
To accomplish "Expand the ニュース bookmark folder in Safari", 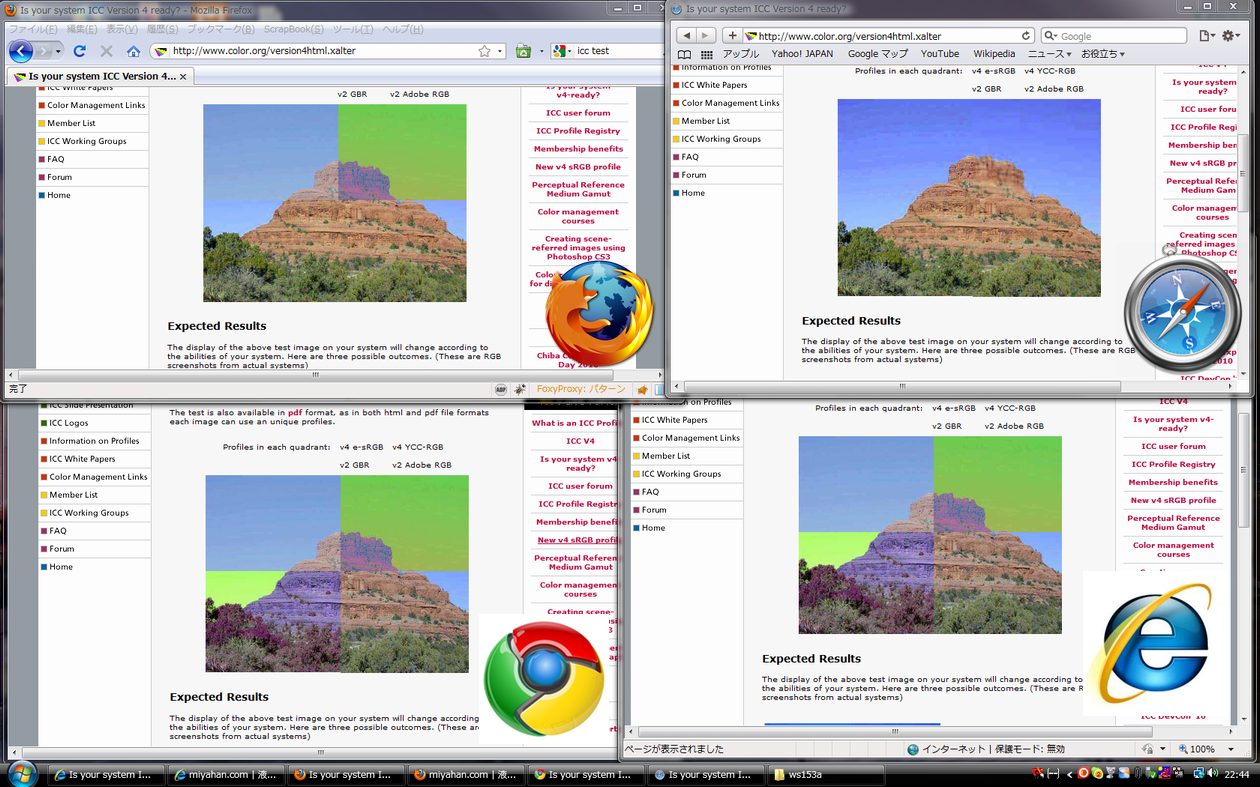I will tap(1050, 54).
